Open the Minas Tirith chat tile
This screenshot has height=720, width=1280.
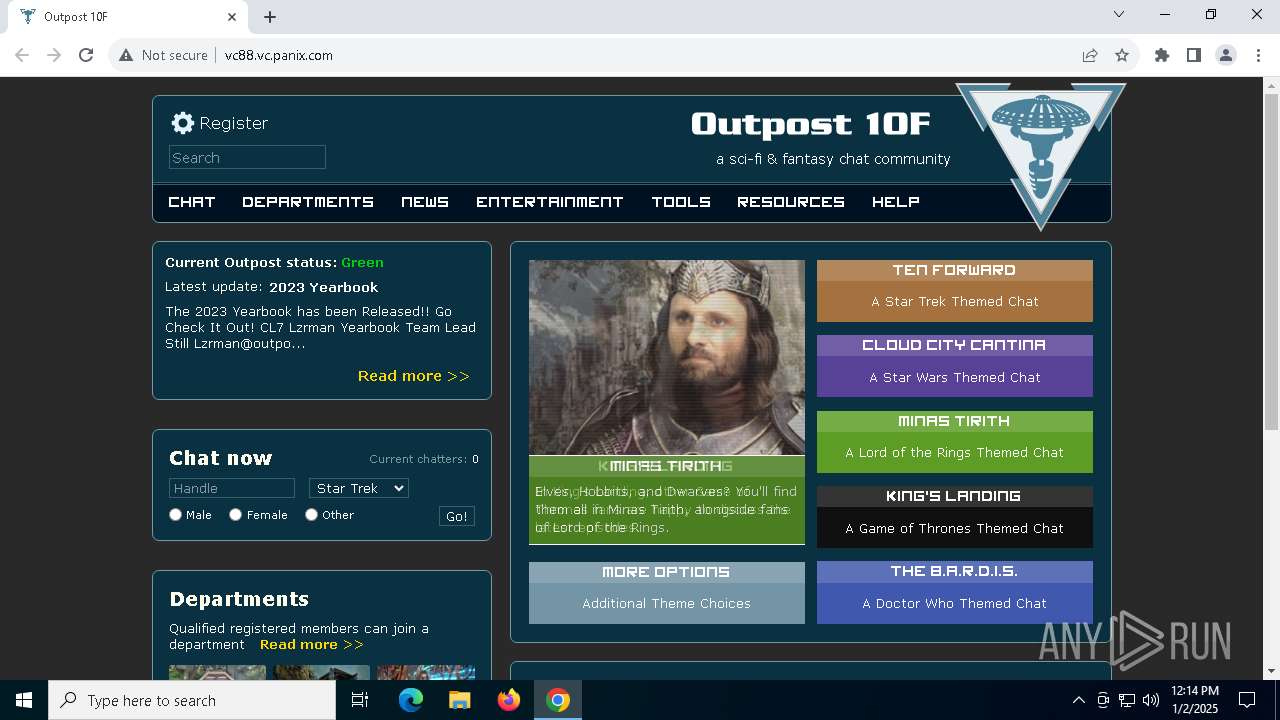tap(955, 442)
